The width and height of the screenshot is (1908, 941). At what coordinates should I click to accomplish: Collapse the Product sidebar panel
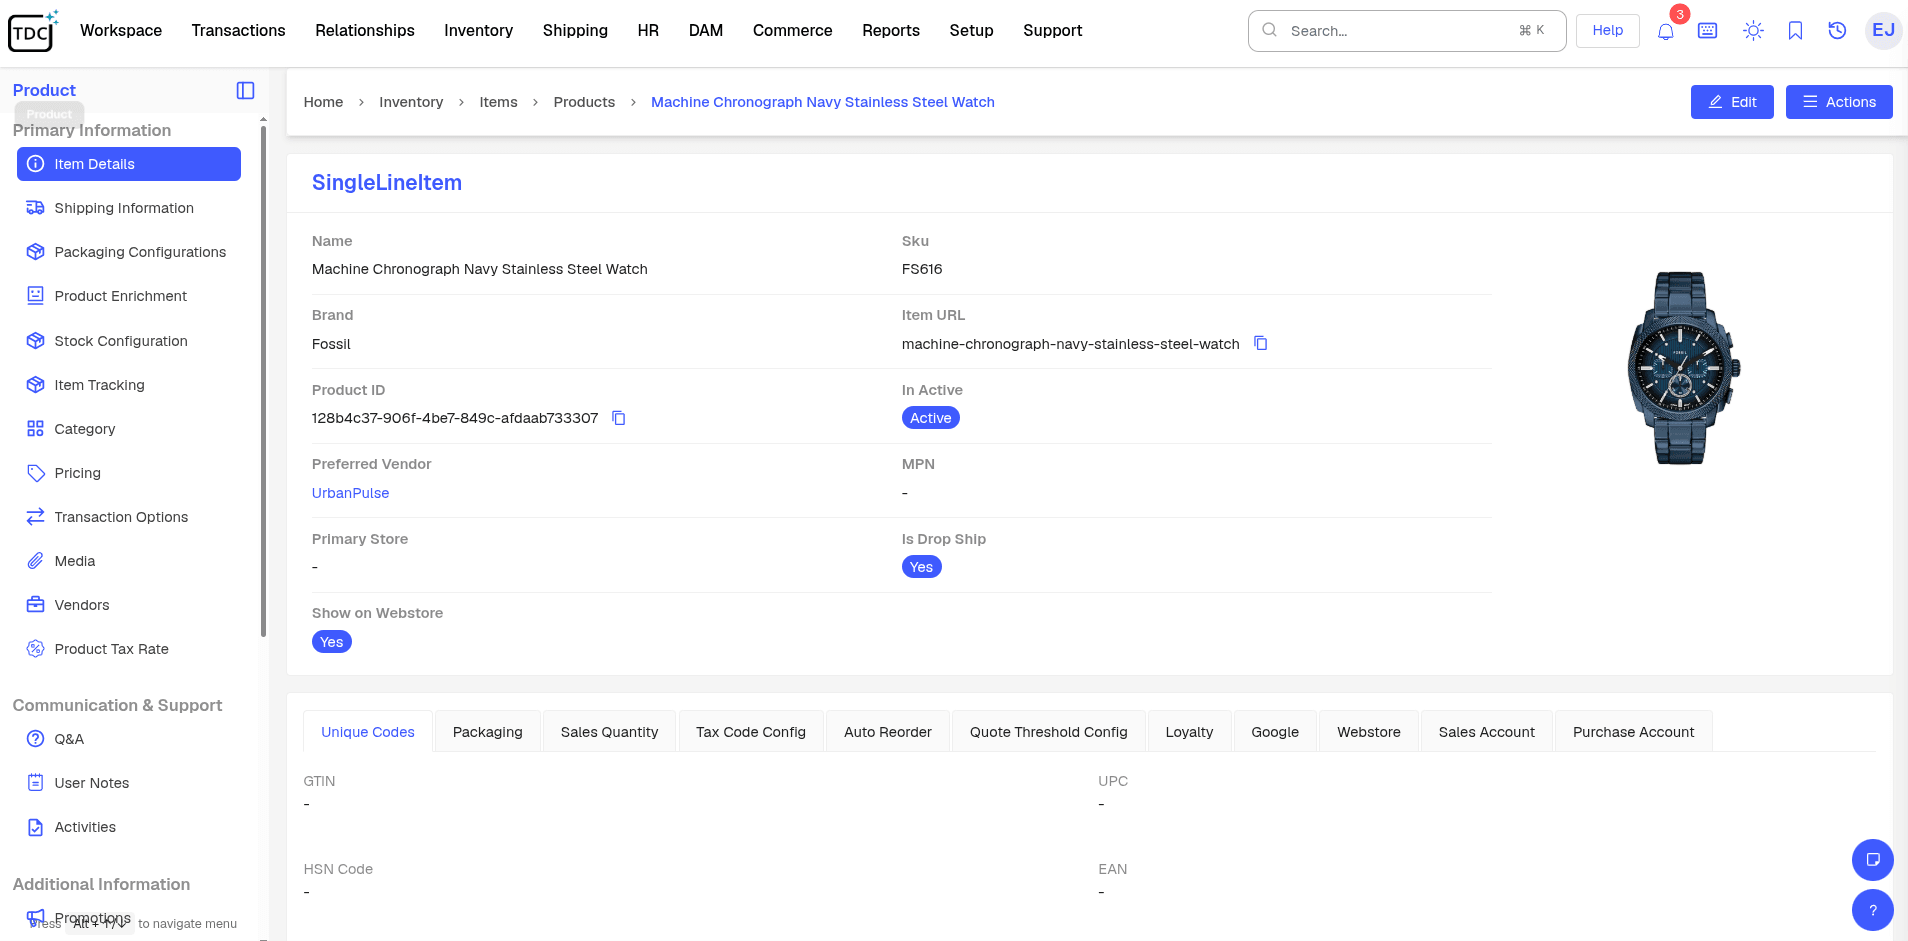click(245, 90)
